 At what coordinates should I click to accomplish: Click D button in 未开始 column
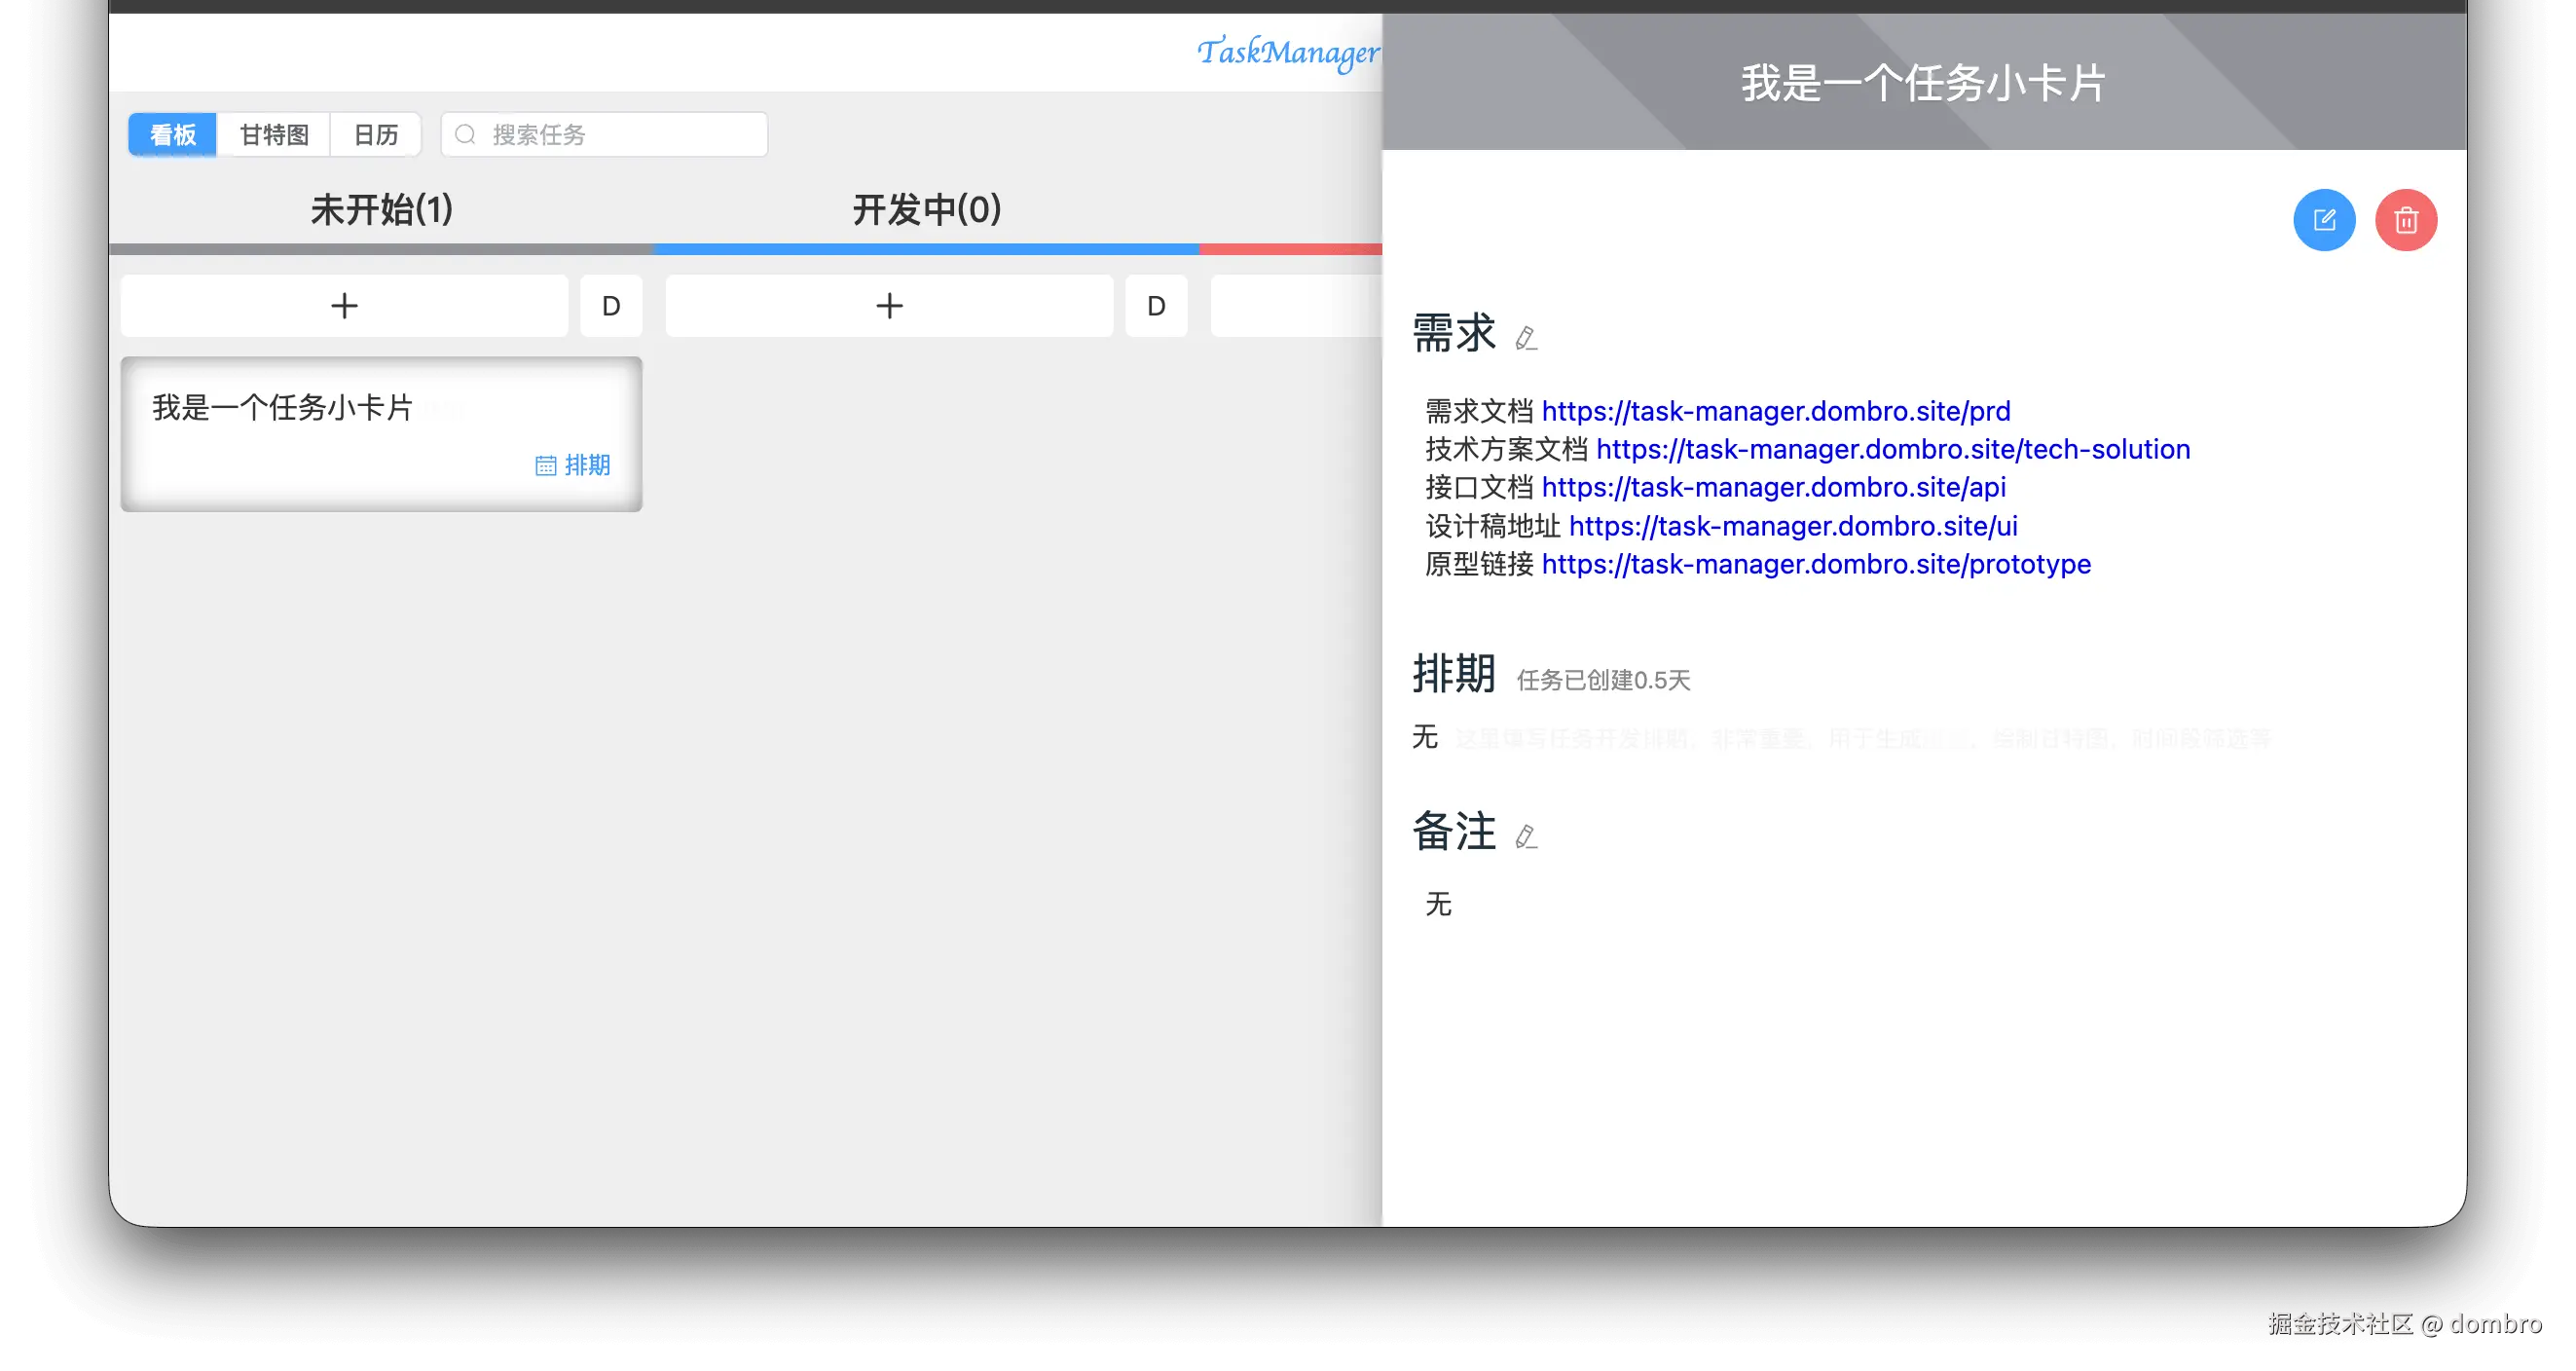(611, 306)
